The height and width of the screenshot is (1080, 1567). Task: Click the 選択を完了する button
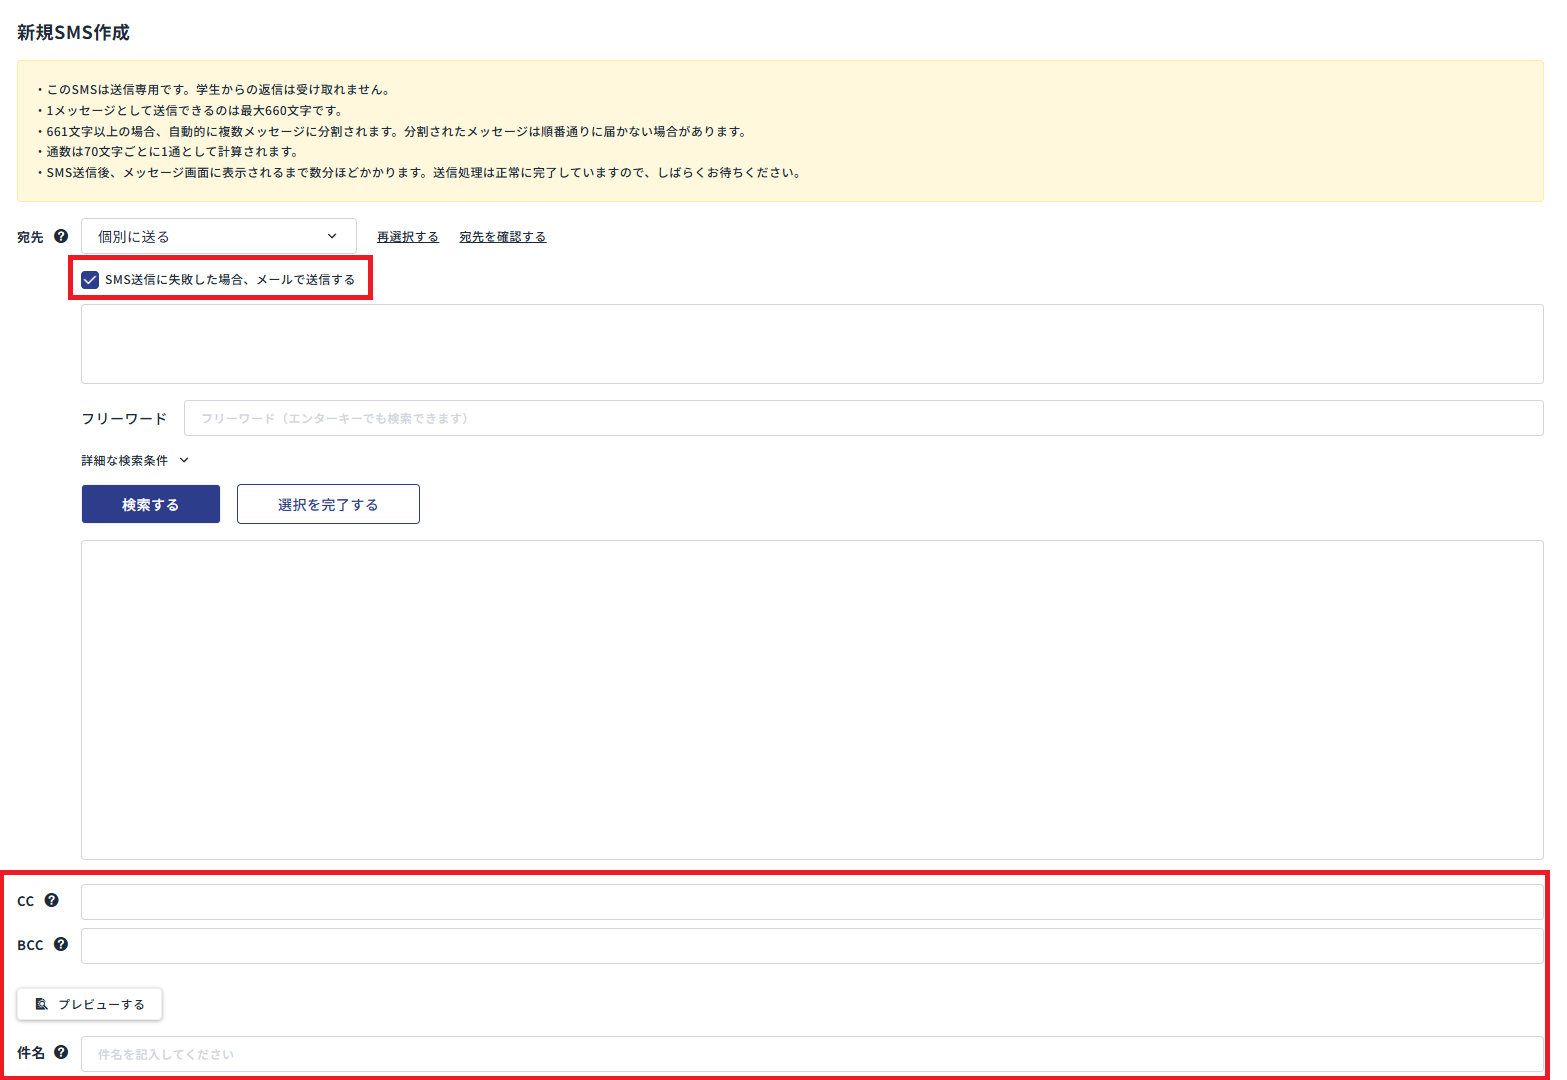[328, 504]
